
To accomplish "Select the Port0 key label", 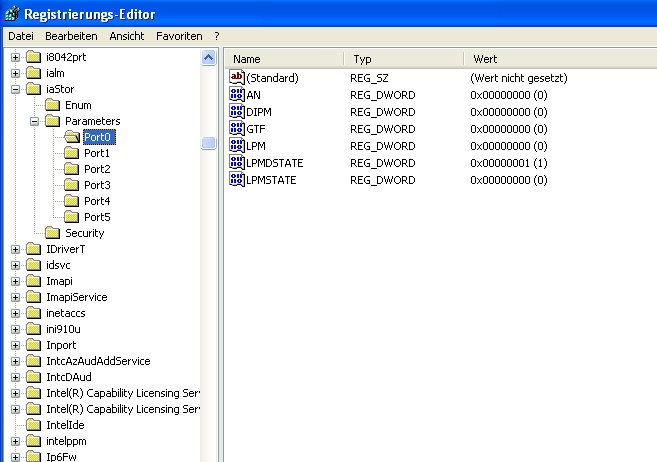I will pyautogui.click(x=98, y=137).
